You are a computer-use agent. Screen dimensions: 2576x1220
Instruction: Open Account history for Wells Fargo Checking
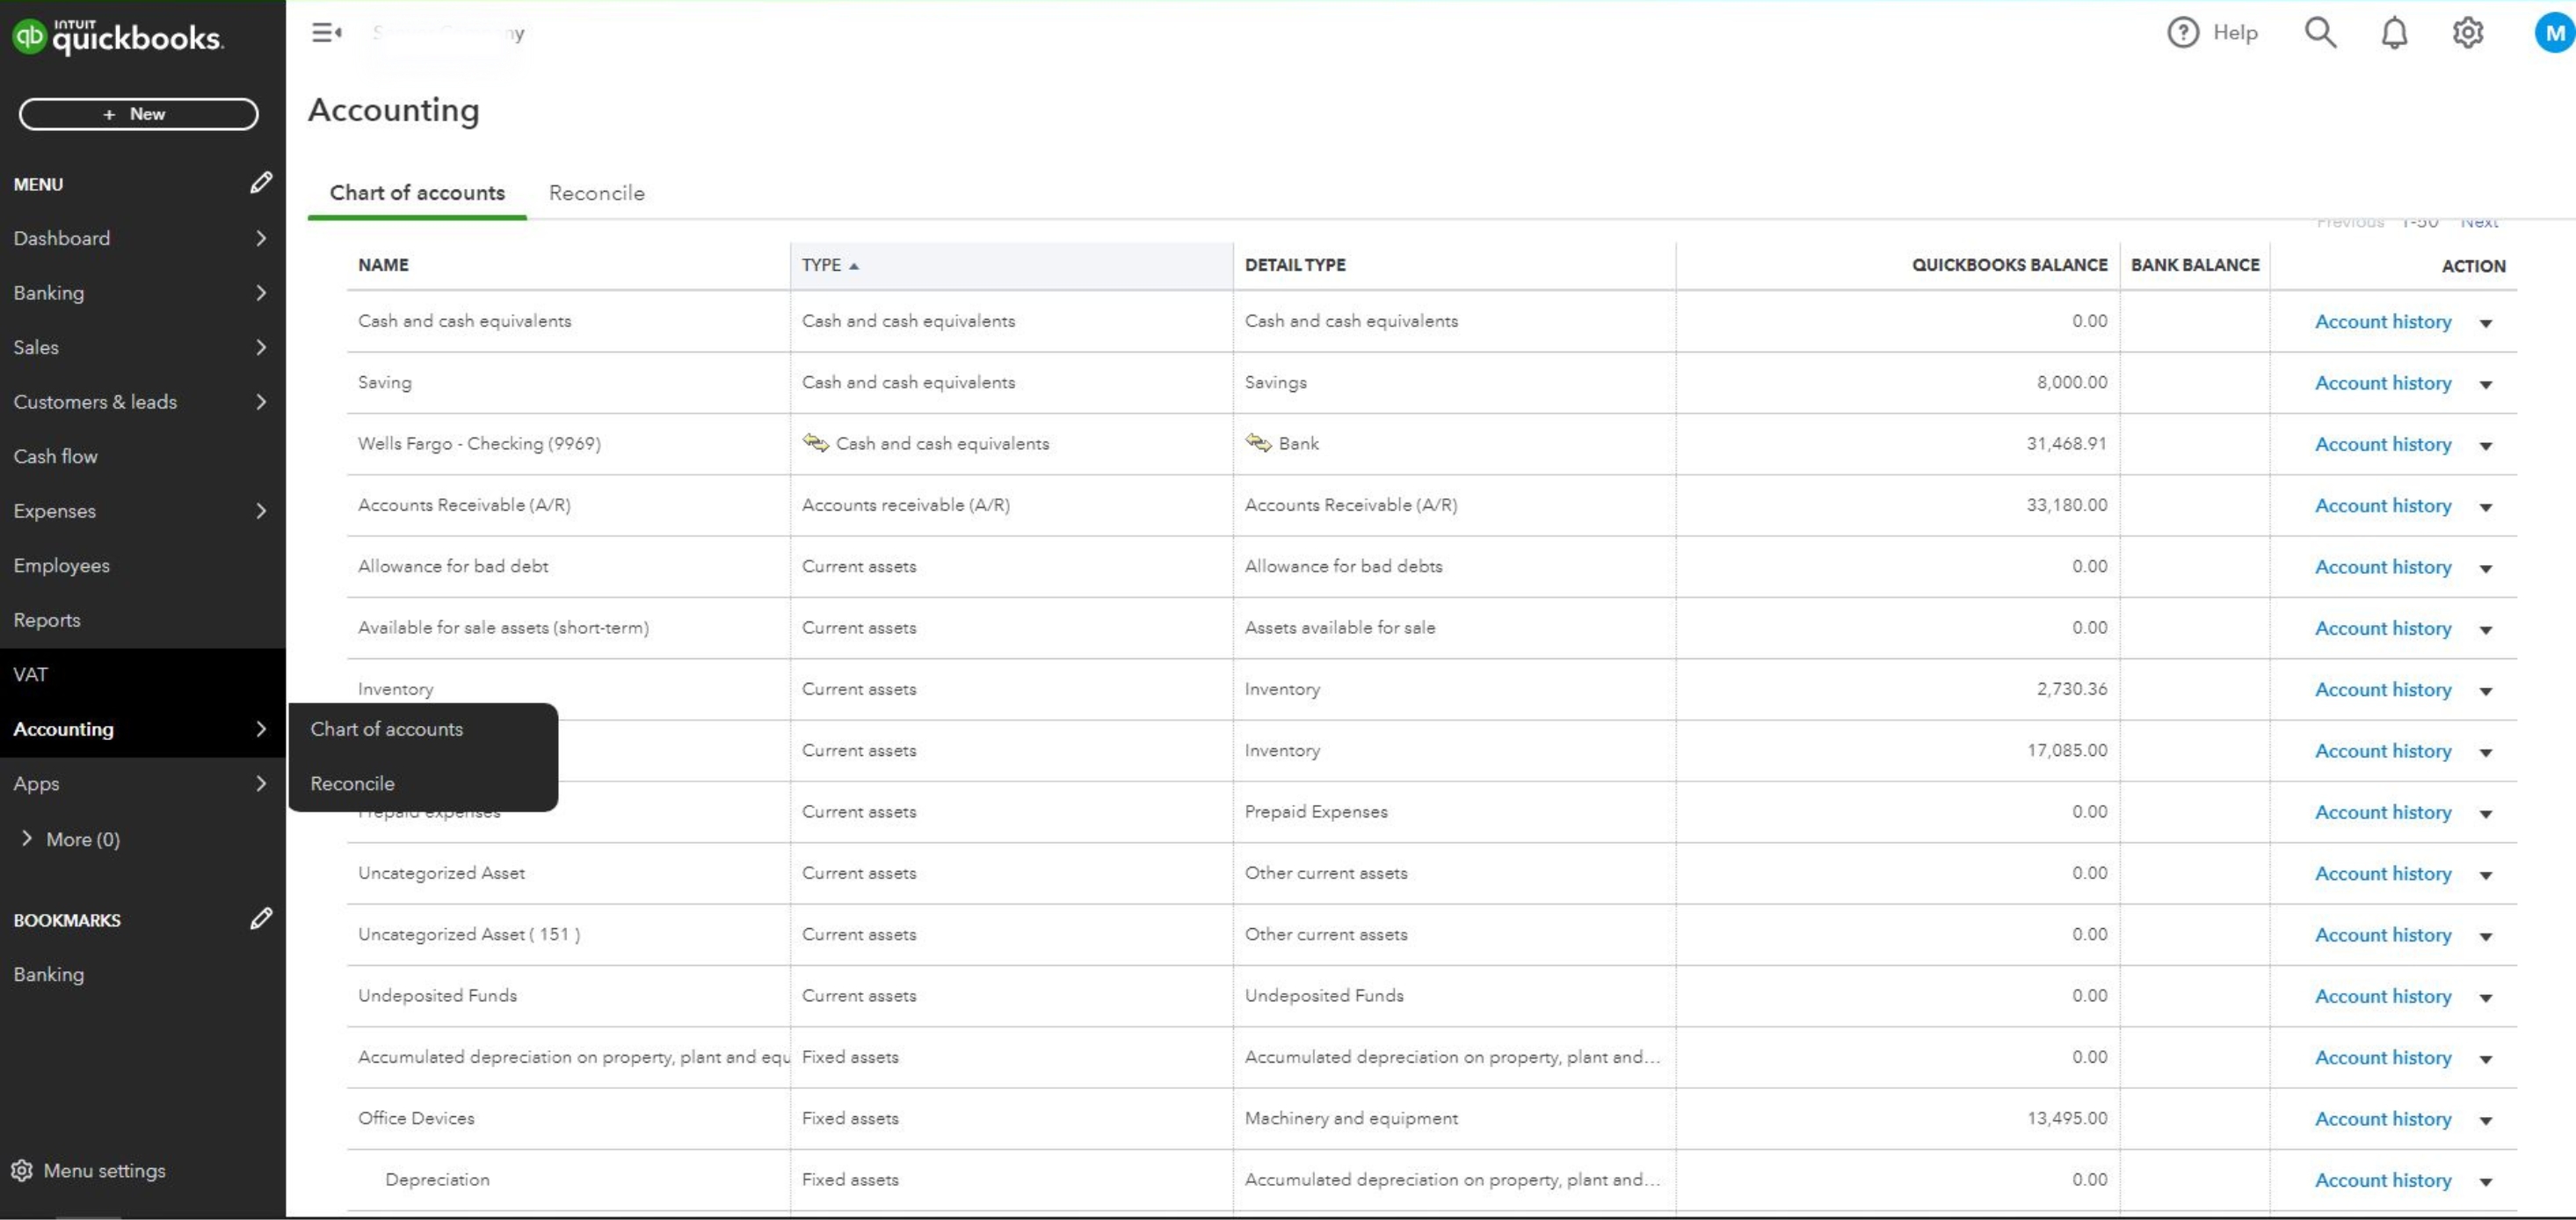[x=2382, y=444]
